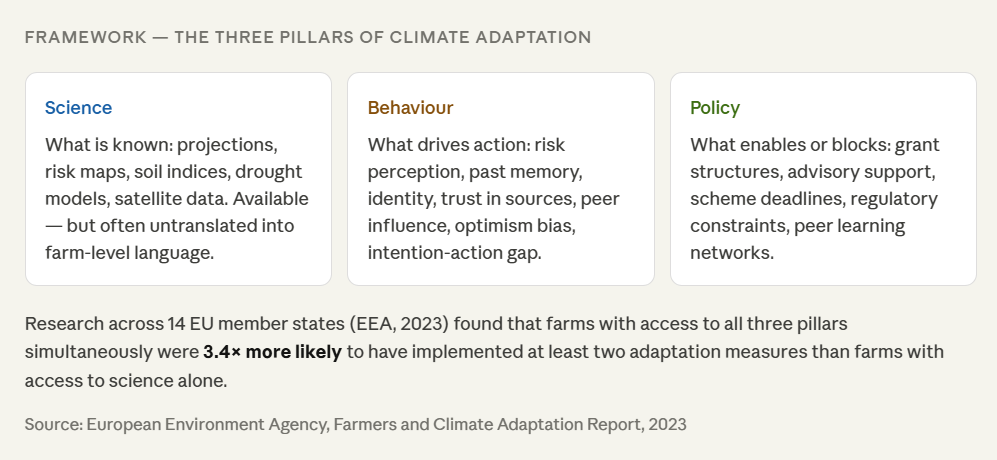Click the Science card heading

pos(78,108)
